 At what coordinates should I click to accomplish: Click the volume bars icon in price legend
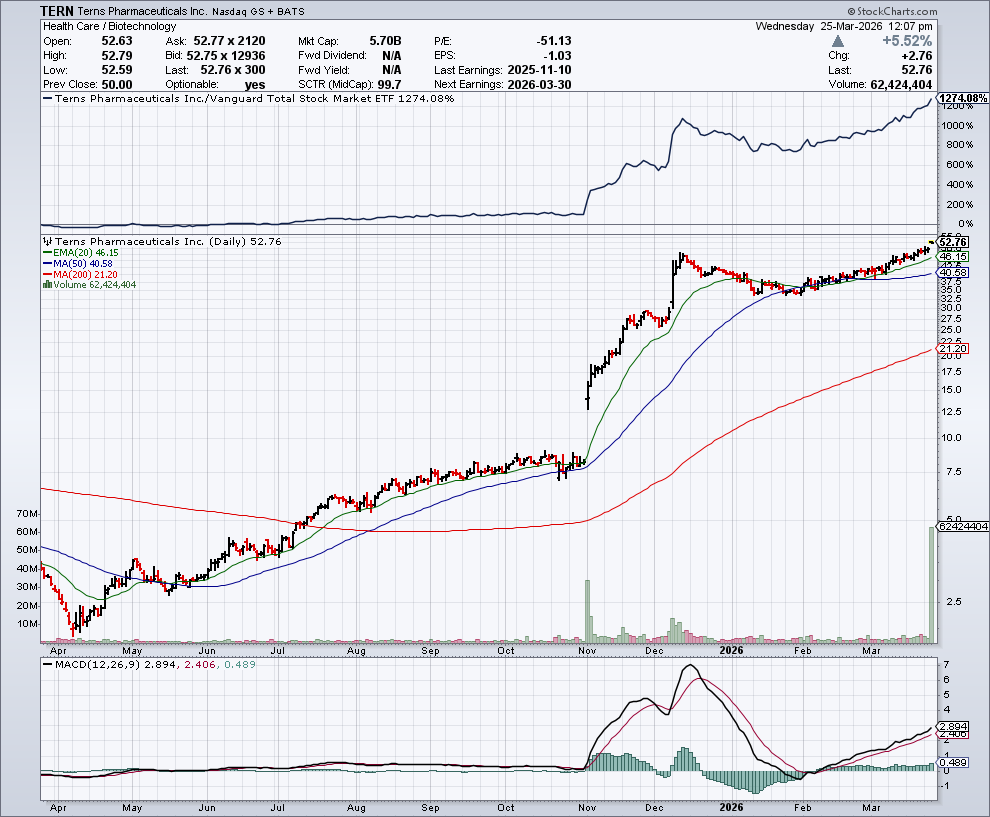click(45, 285)
